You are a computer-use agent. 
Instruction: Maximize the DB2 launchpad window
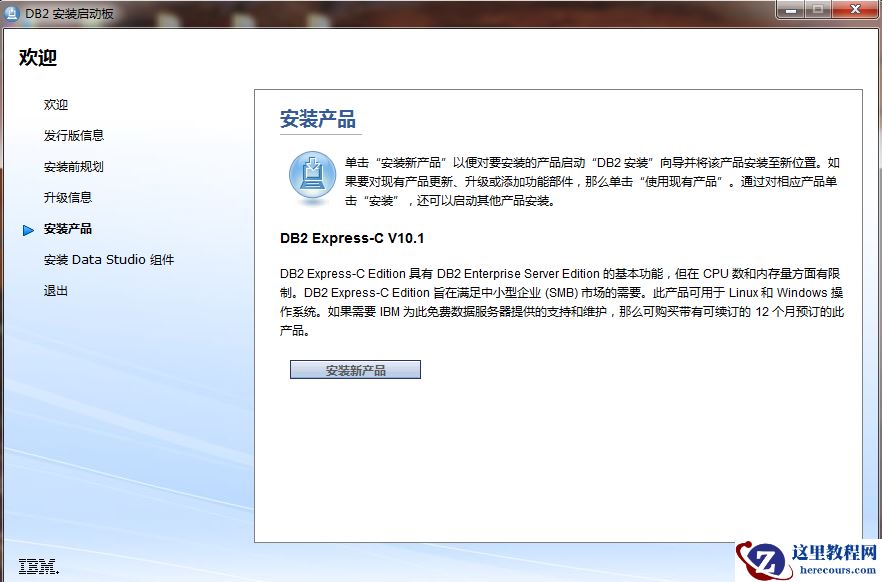click(x=818, y=10)
